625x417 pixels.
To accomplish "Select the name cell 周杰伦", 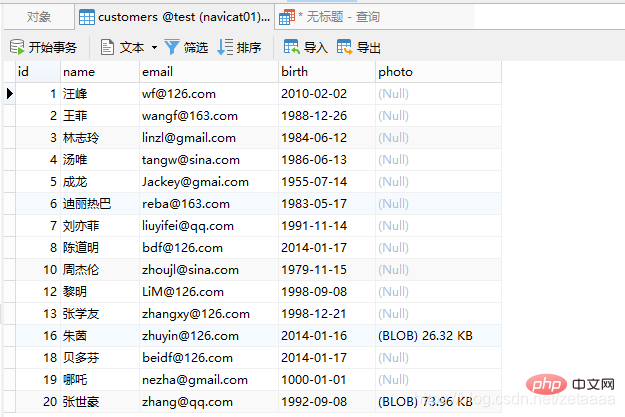I will (x=100, y=270).
